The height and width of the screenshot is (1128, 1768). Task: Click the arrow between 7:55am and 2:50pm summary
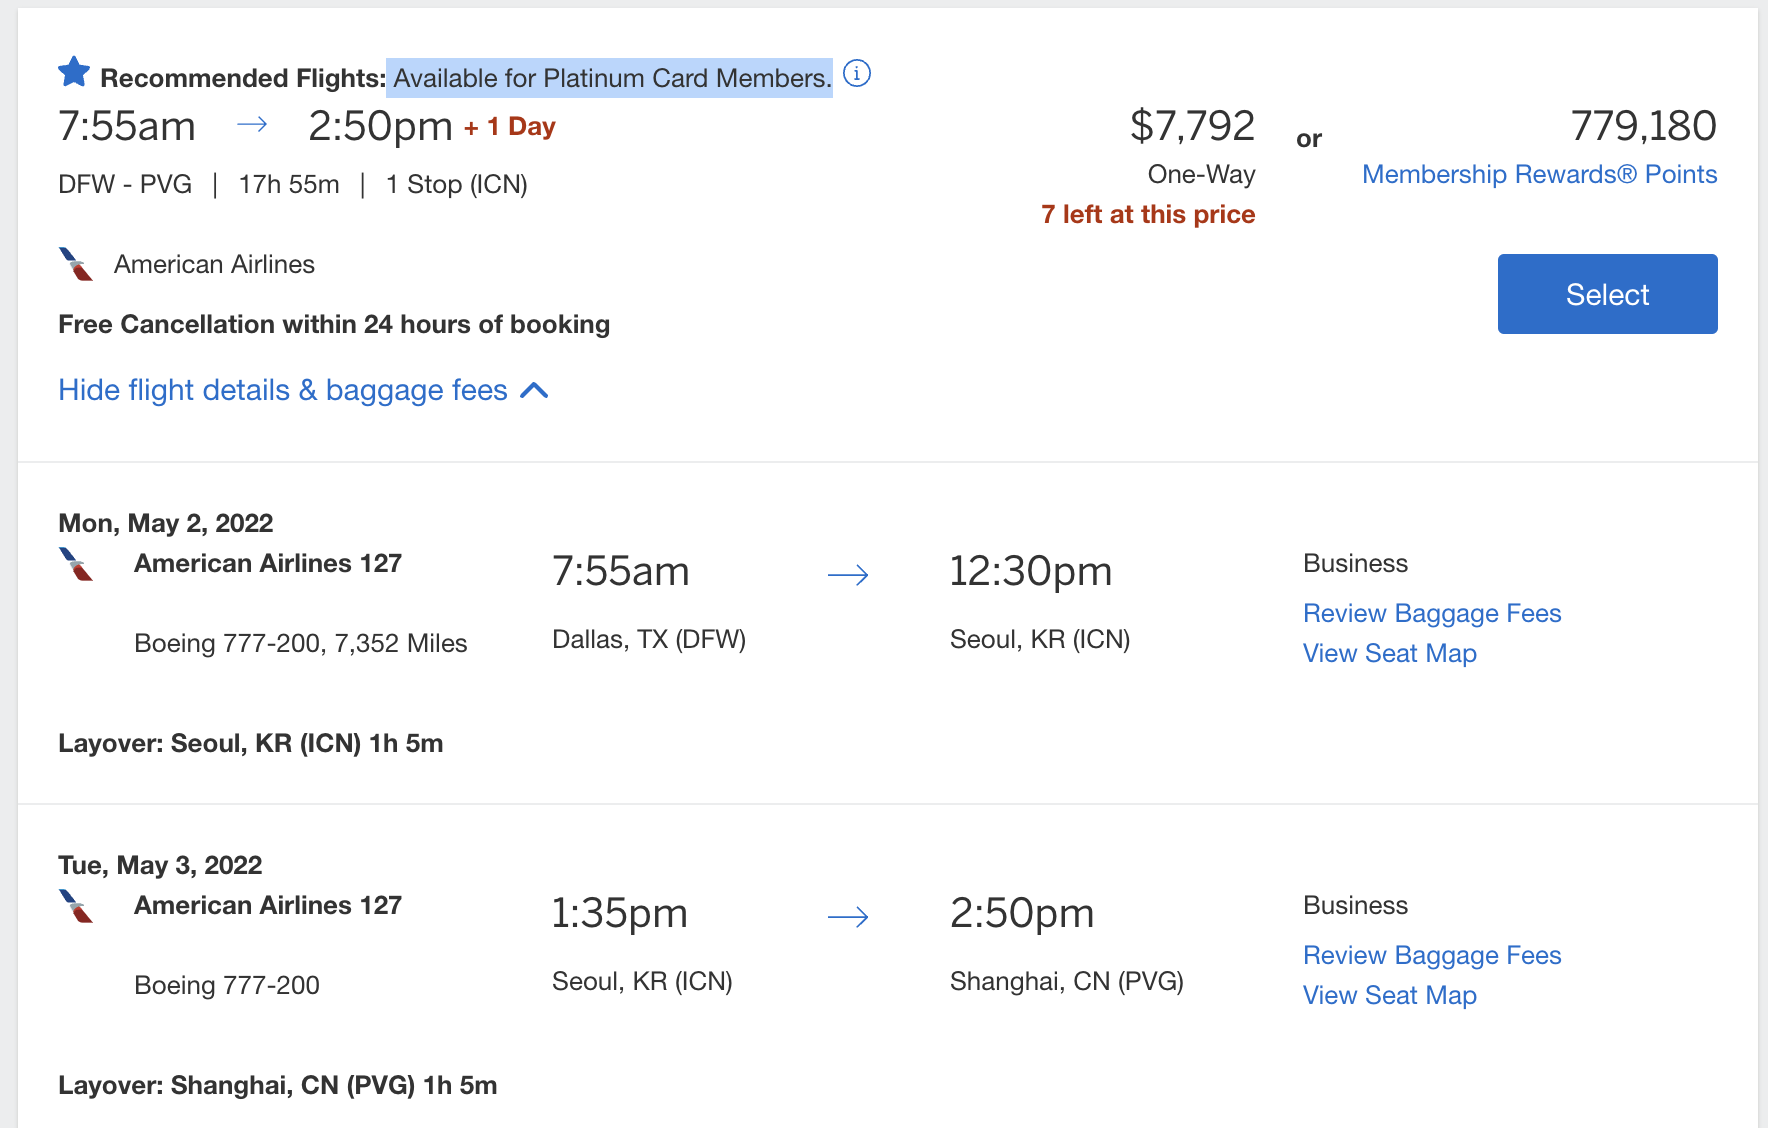pyautogui.click(x=252, y=124)
